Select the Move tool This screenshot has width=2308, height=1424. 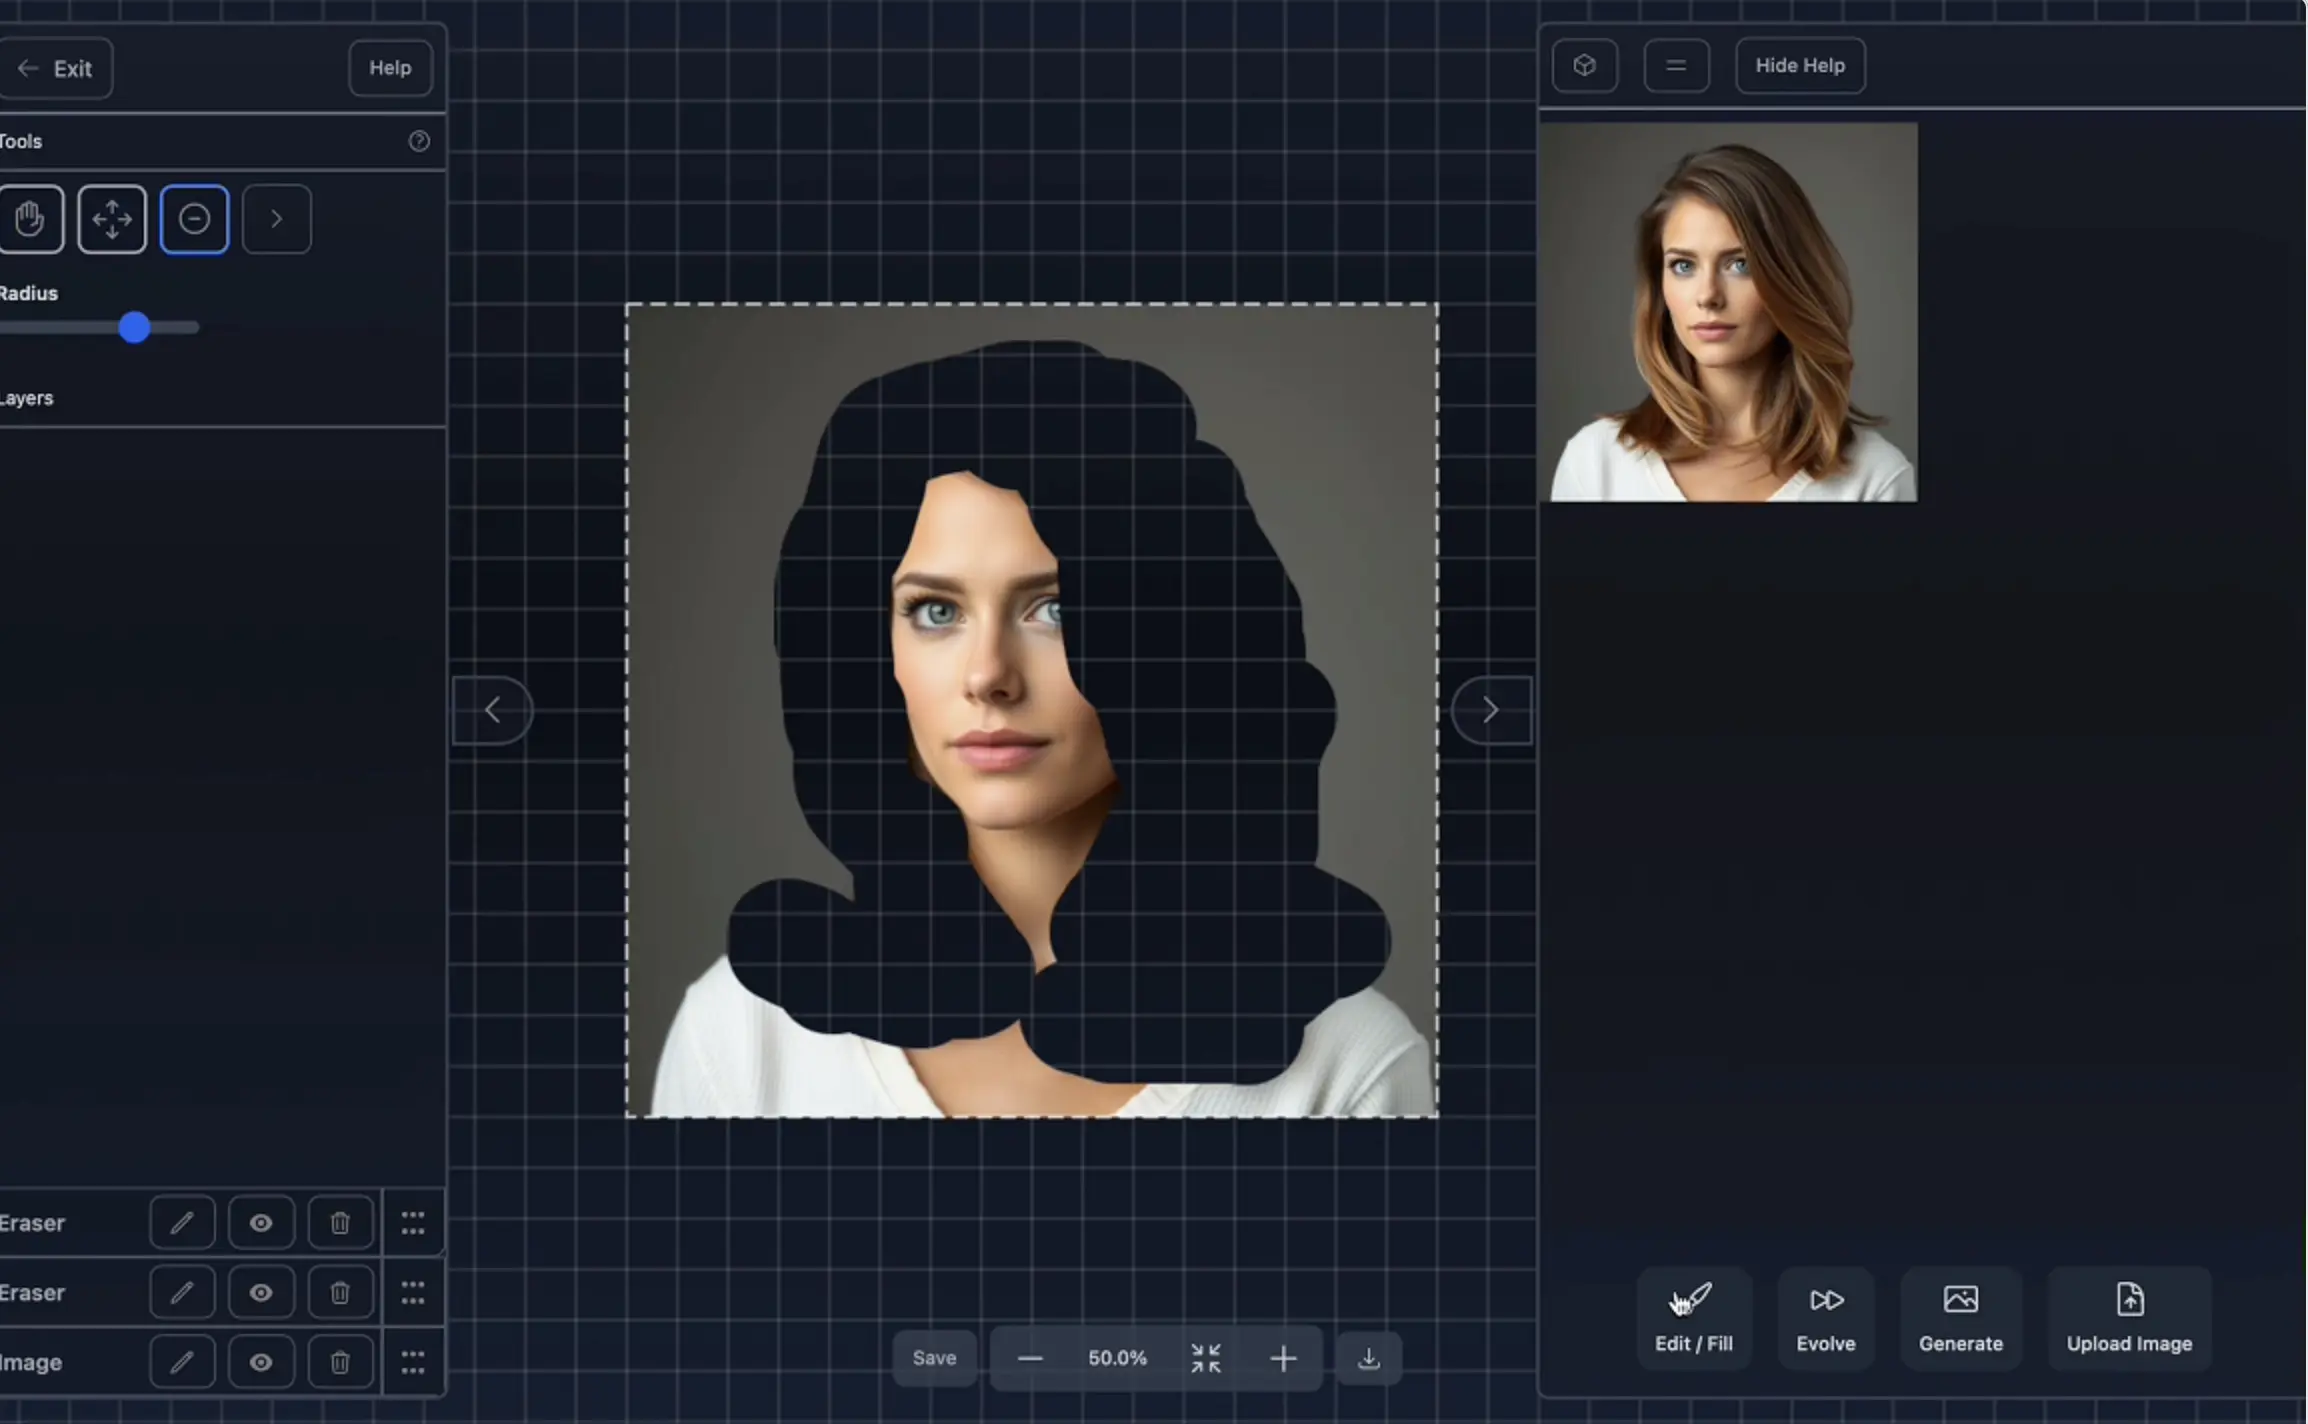coord(112,219)
